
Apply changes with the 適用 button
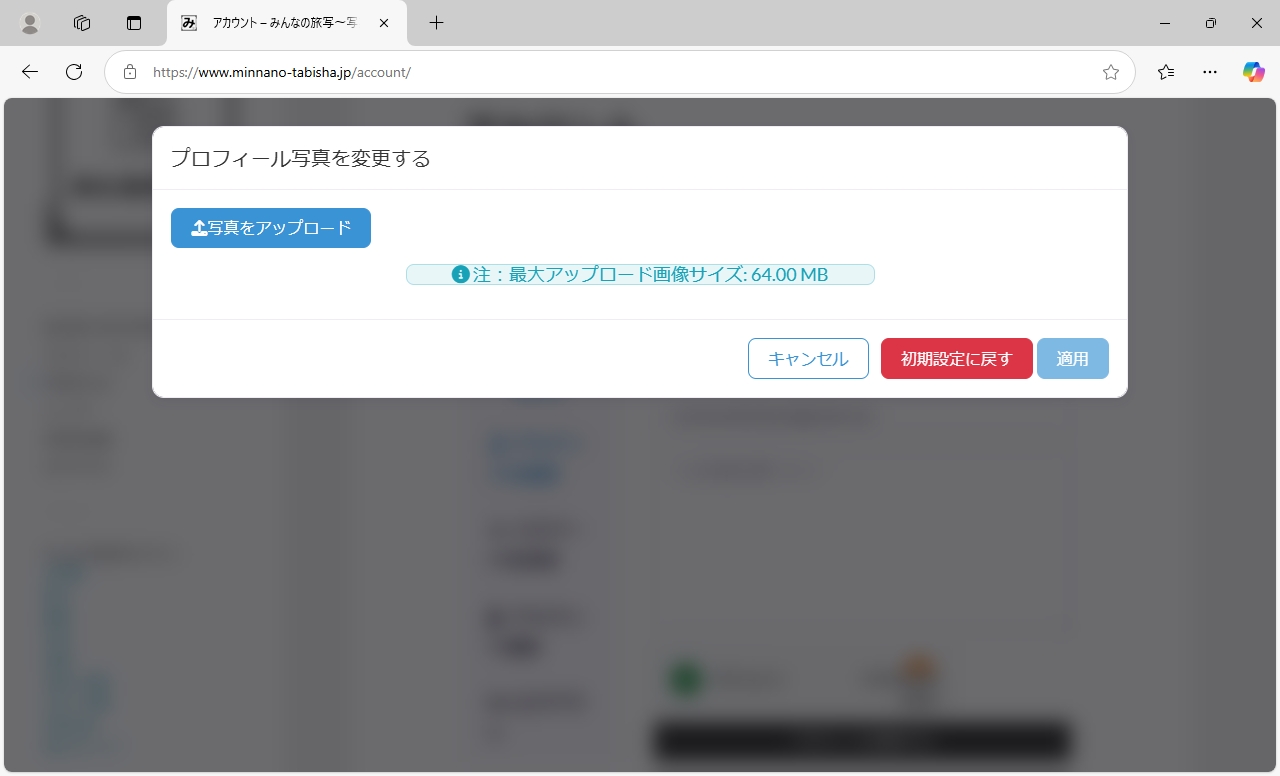click(1072, 359)
